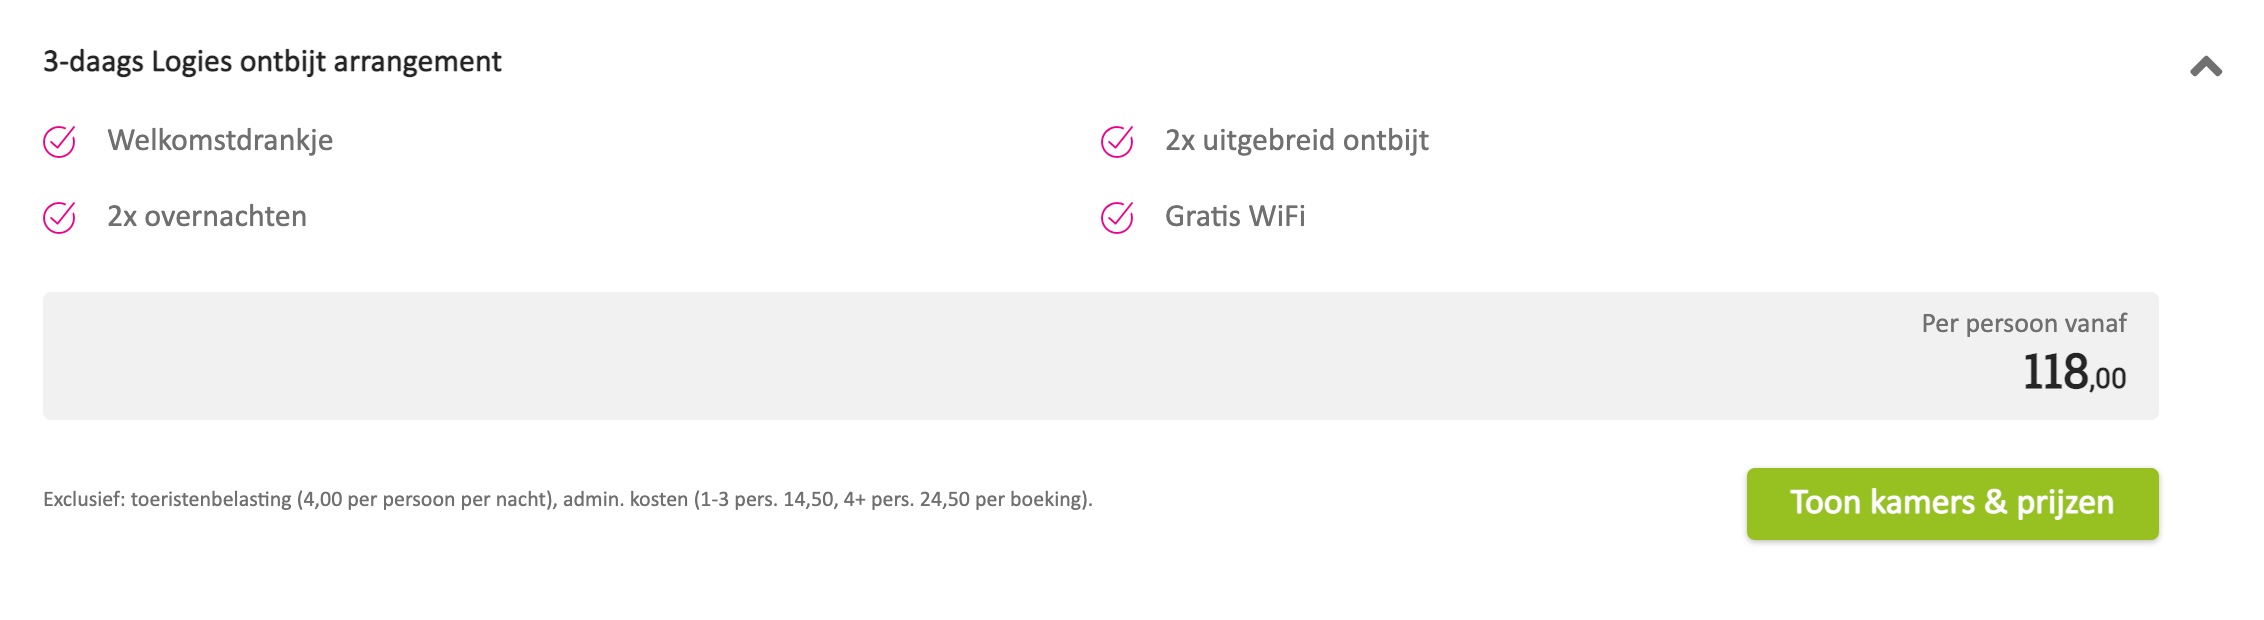Click the admin. kosten portion of the disclaimer
Viewport: 2264px width, 620px height.
[625, 499]
